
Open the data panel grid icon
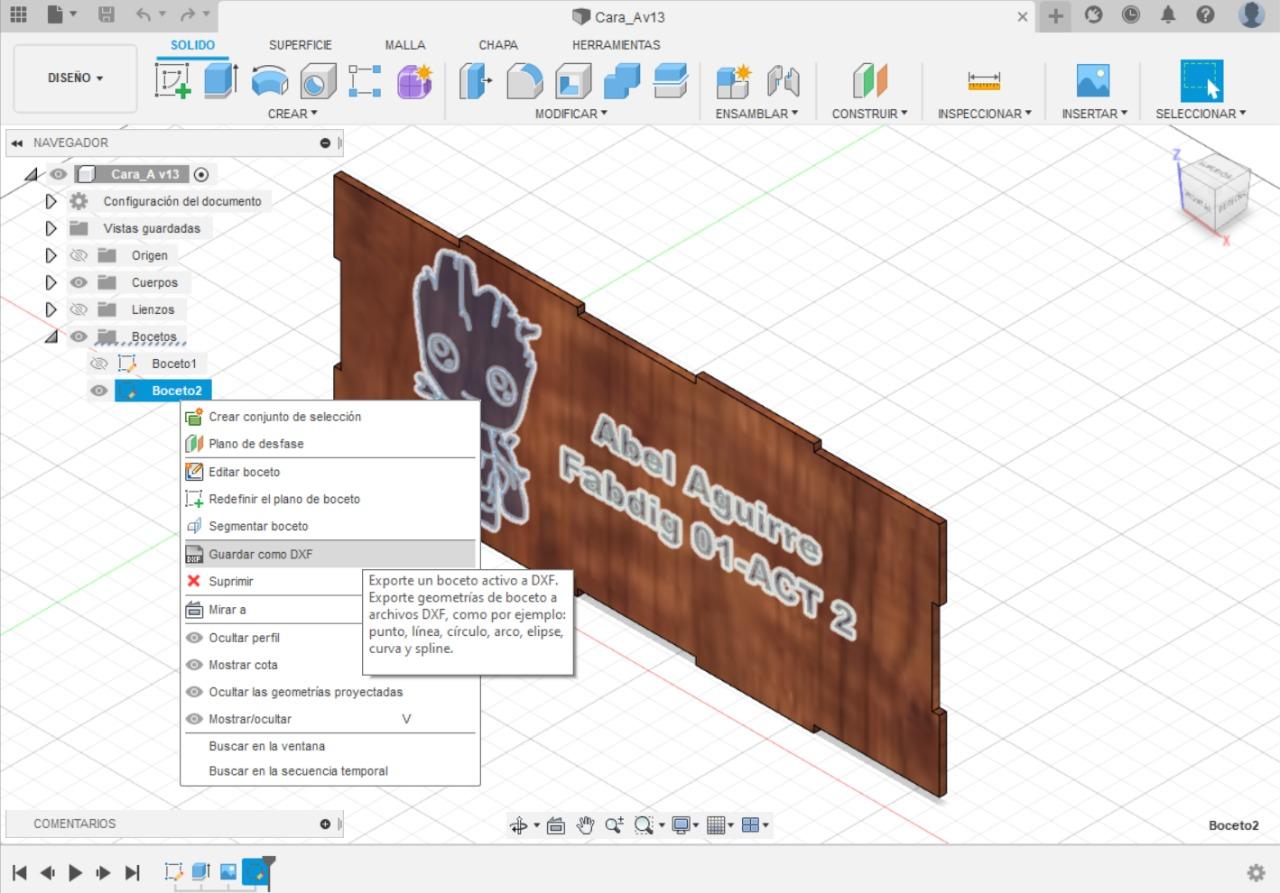point(18,16)
